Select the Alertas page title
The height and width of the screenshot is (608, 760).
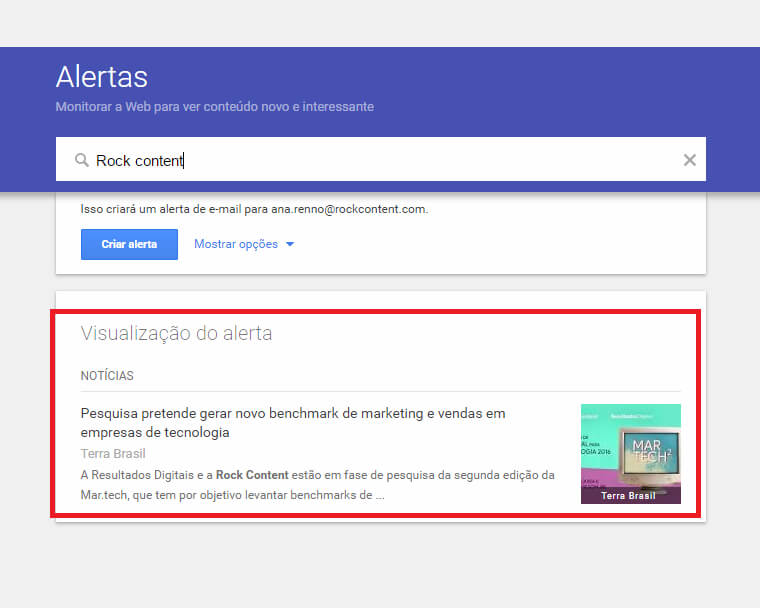(102, 77)
